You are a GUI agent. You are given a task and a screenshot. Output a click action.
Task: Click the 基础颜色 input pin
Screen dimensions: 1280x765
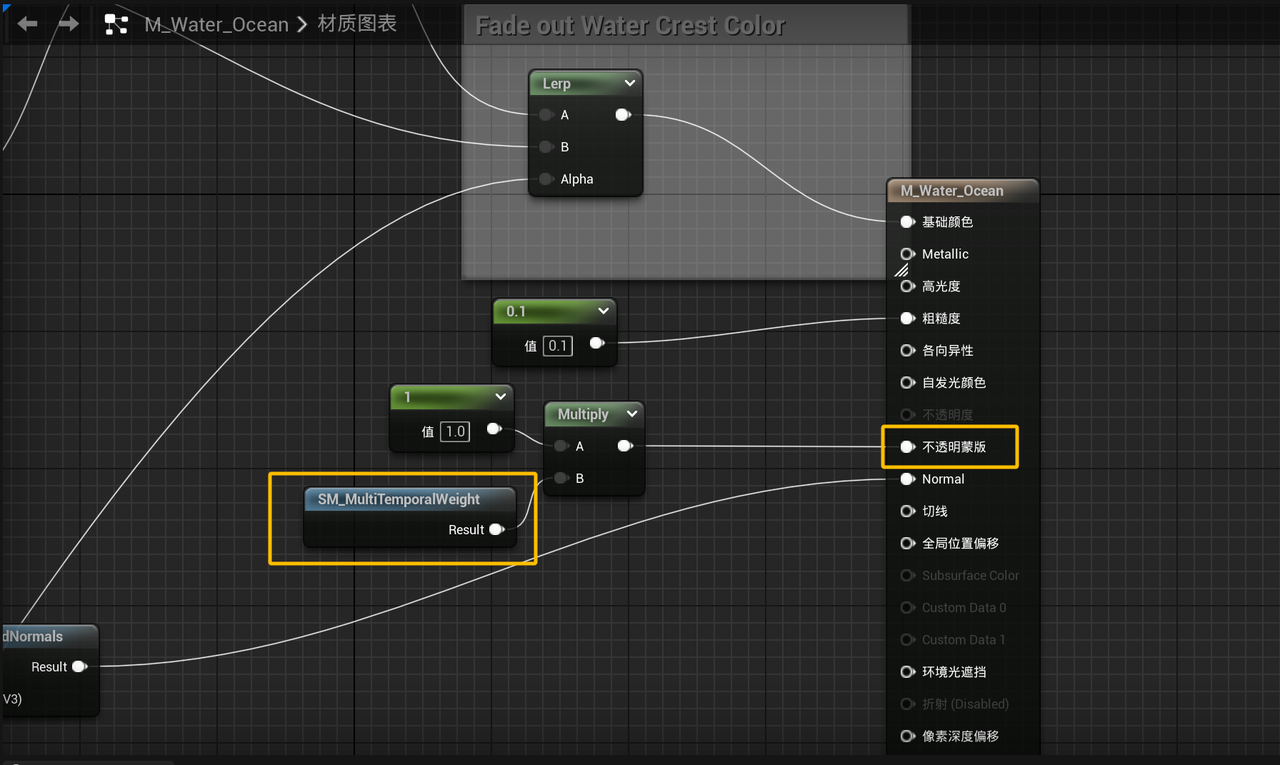point(907,222)
